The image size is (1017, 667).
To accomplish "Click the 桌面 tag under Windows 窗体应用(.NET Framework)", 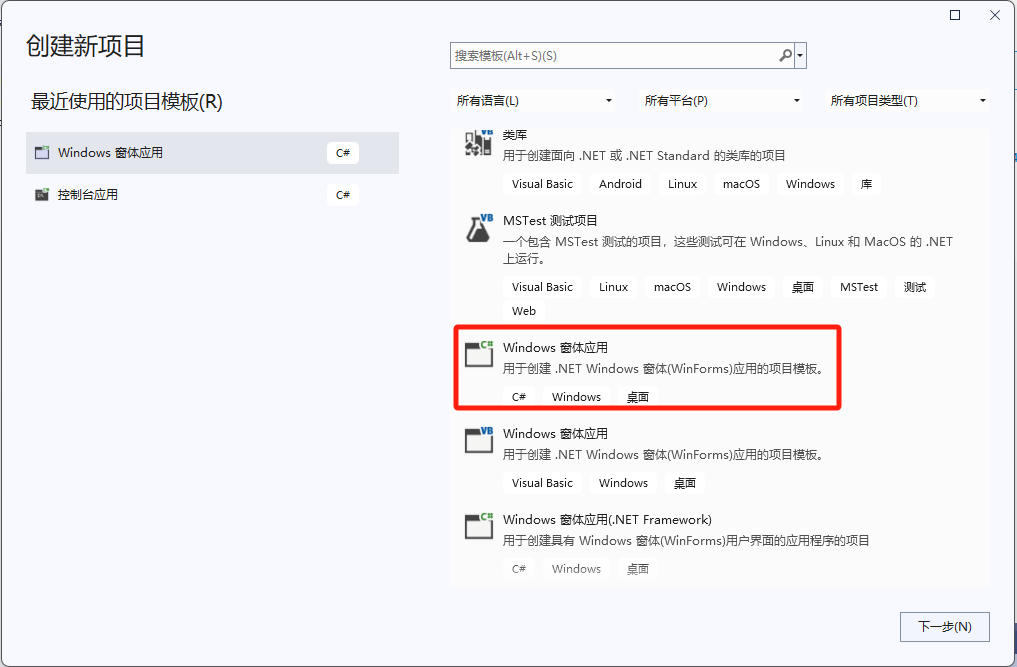I will click(638, 569).
